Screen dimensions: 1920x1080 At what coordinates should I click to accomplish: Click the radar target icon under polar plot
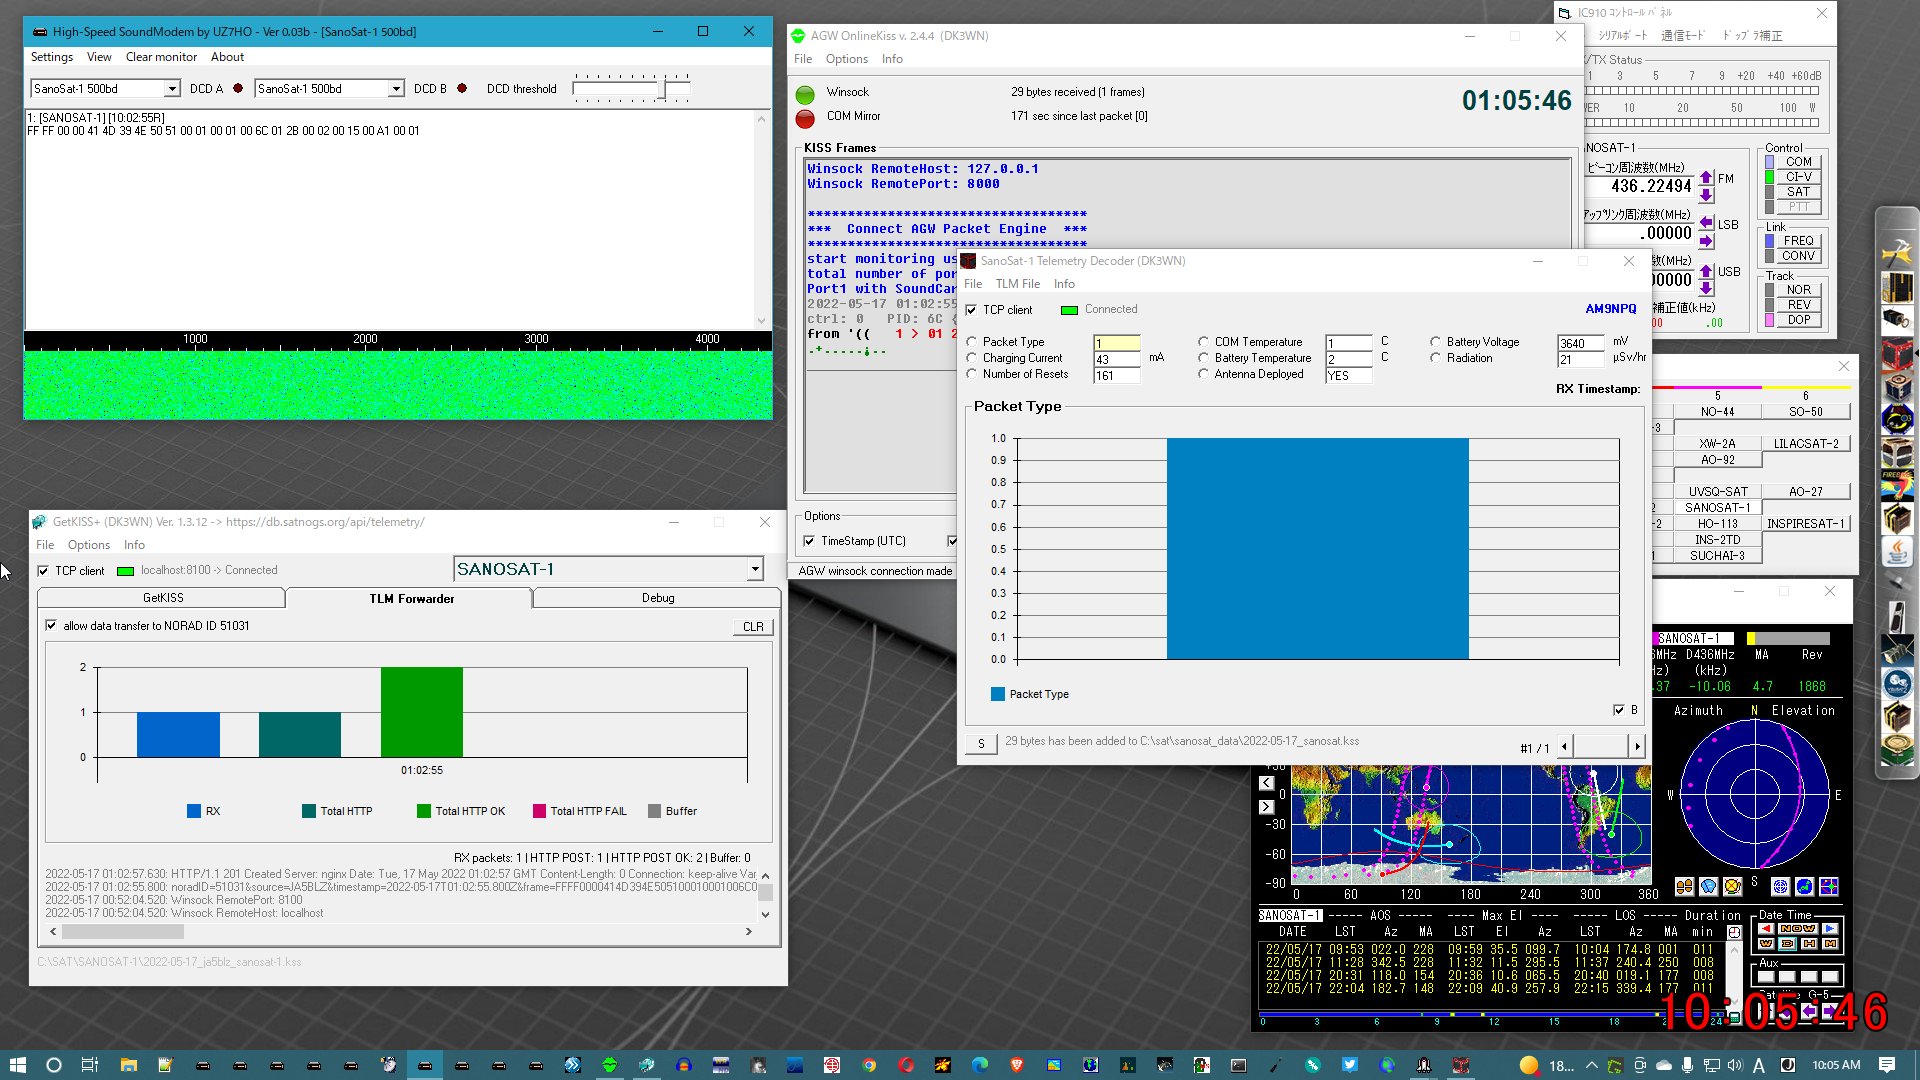pos(1780,886)
